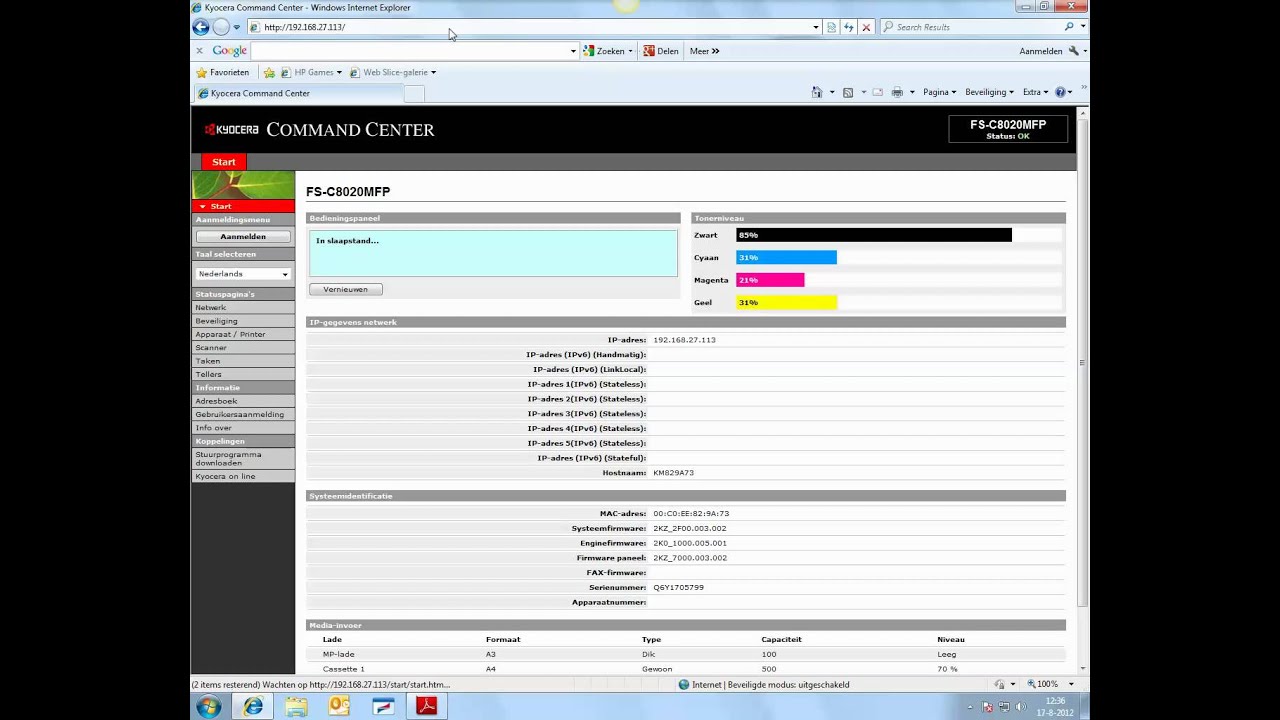Open the address bar history dropdown arrow

tap(816, 27)
